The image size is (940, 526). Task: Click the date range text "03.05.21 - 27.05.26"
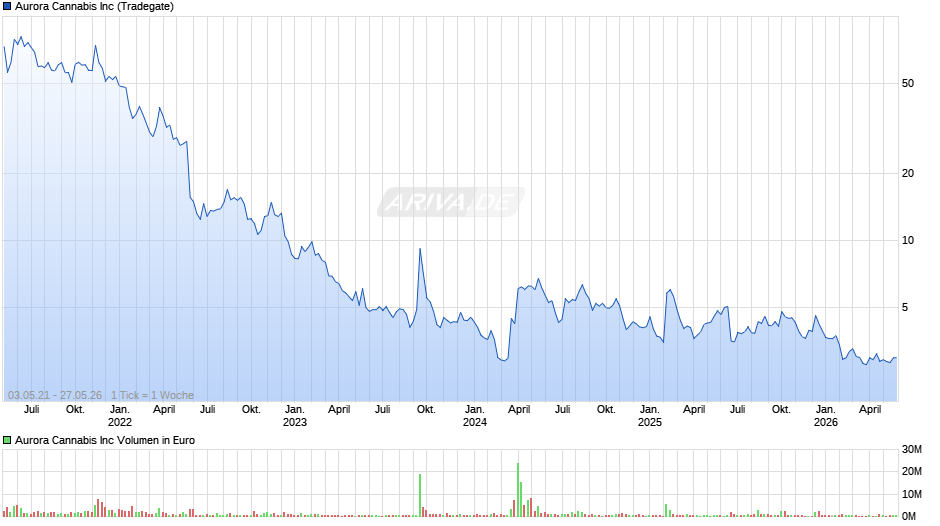(55, 395)
